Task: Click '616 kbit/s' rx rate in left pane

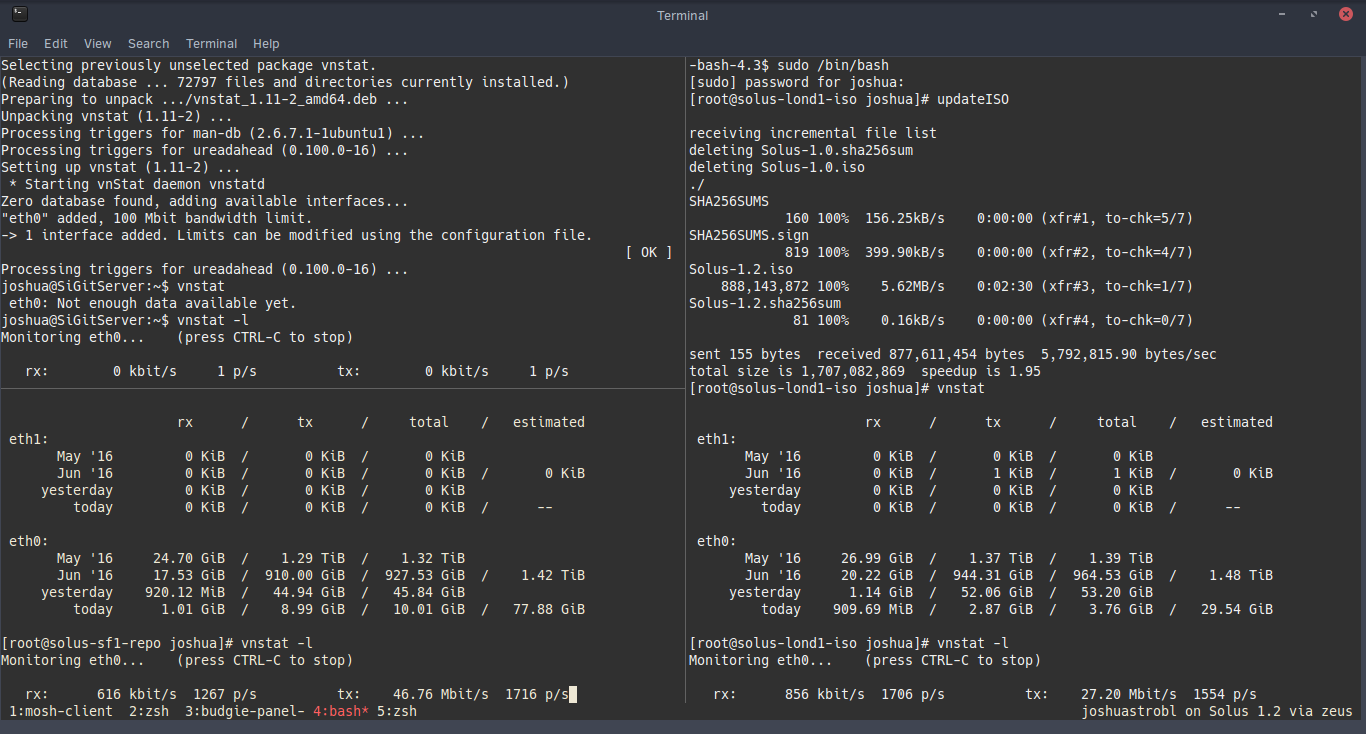Action: (137, 694)
